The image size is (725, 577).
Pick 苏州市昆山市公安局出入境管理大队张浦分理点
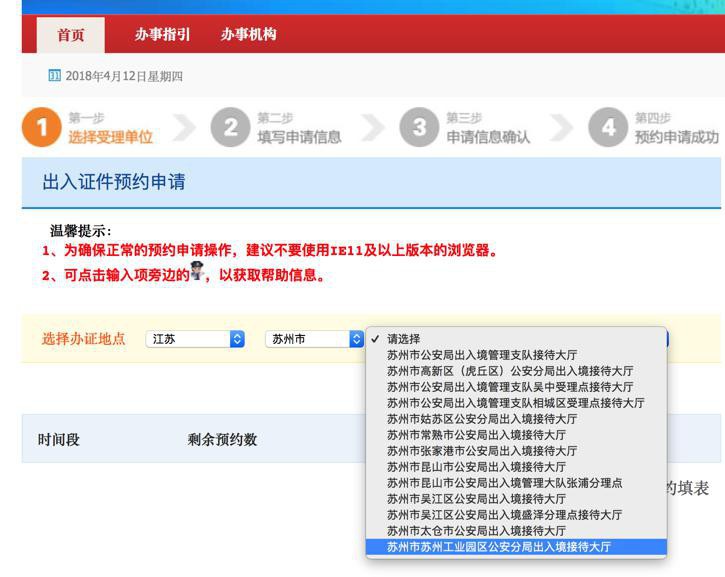pyautogui.click(x=516, y=483)
